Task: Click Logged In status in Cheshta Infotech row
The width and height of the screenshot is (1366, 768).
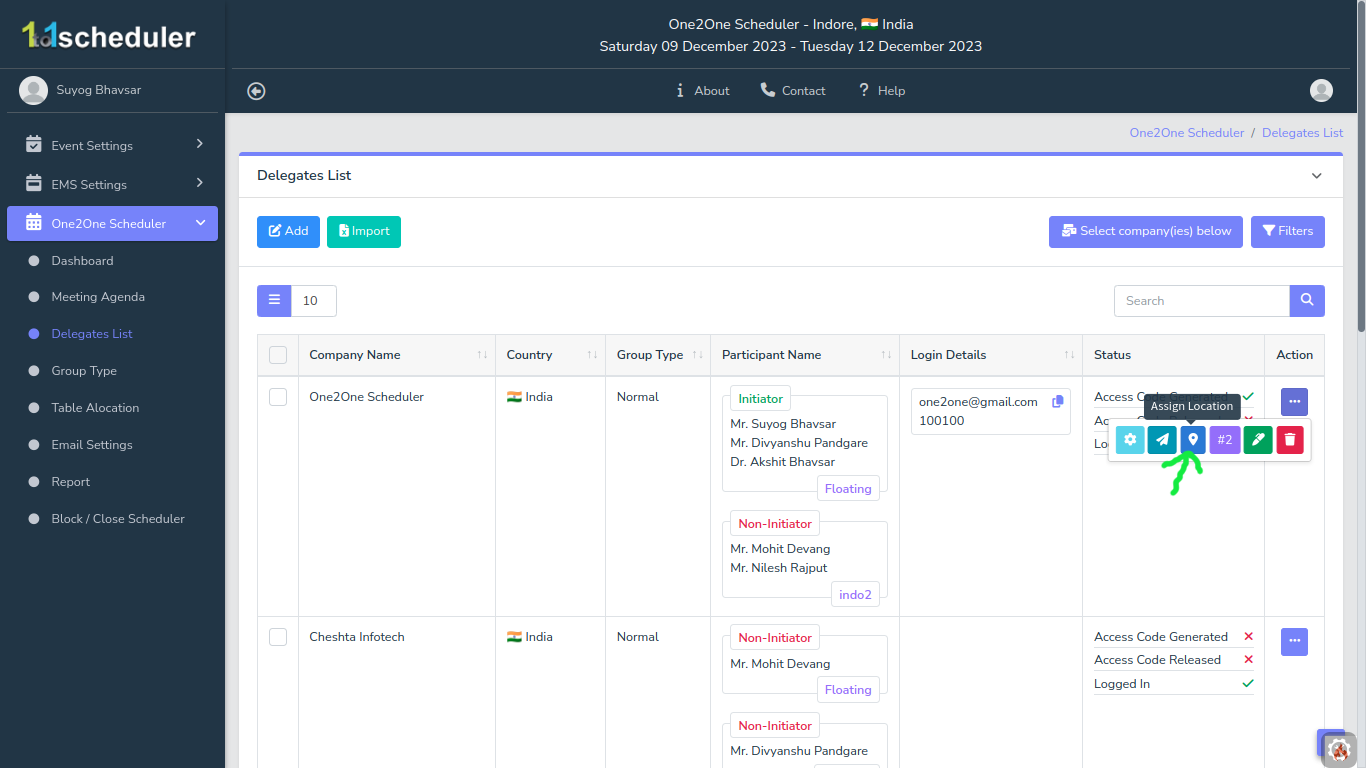Action: click(x=1122, y=684)
